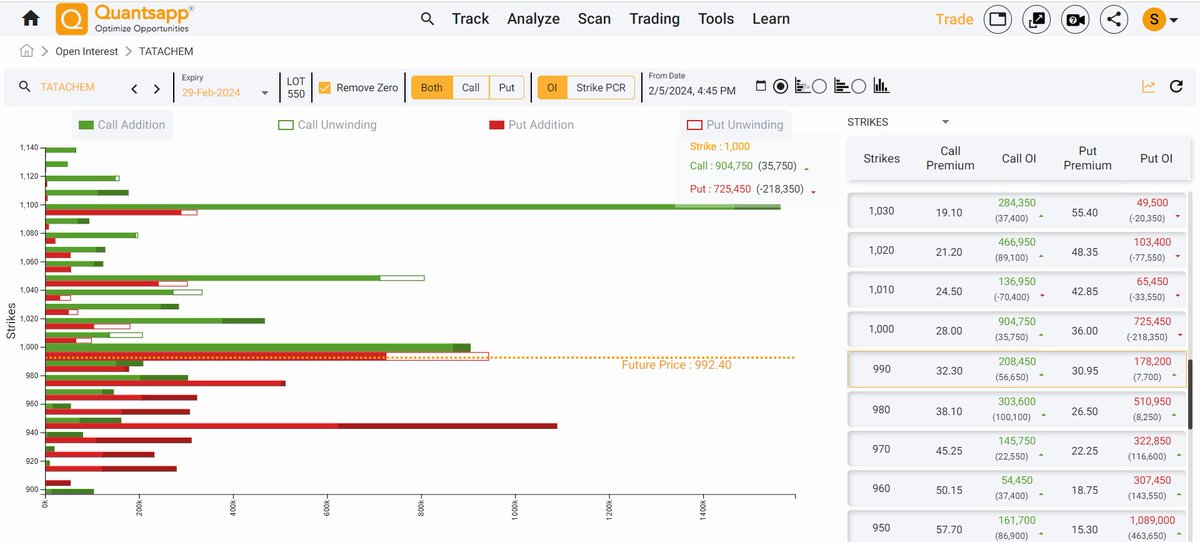
Task: Open the Trading menu
Action: point(654,19)
